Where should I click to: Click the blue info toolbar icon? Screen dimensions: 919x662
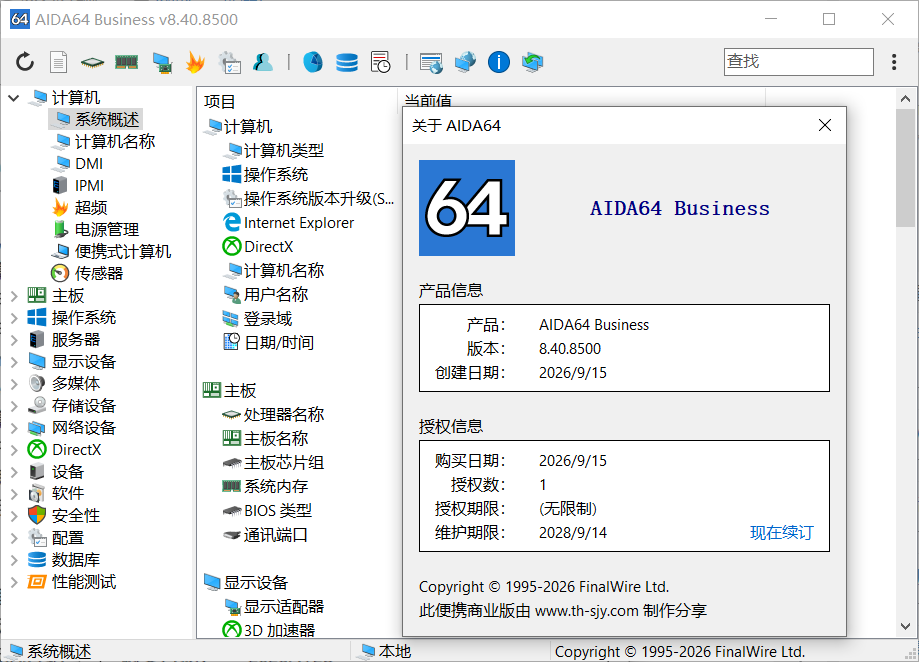[499, 62]
